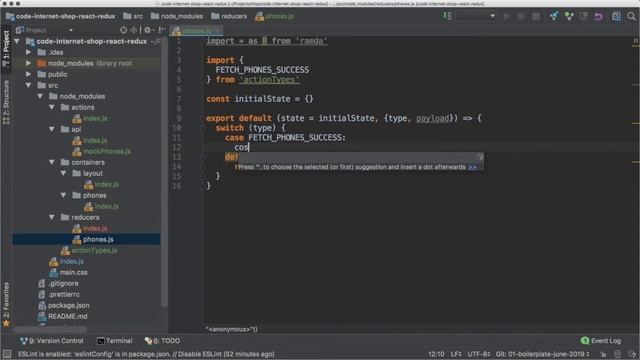Click the >> link in the completion hint

(472, 167)
